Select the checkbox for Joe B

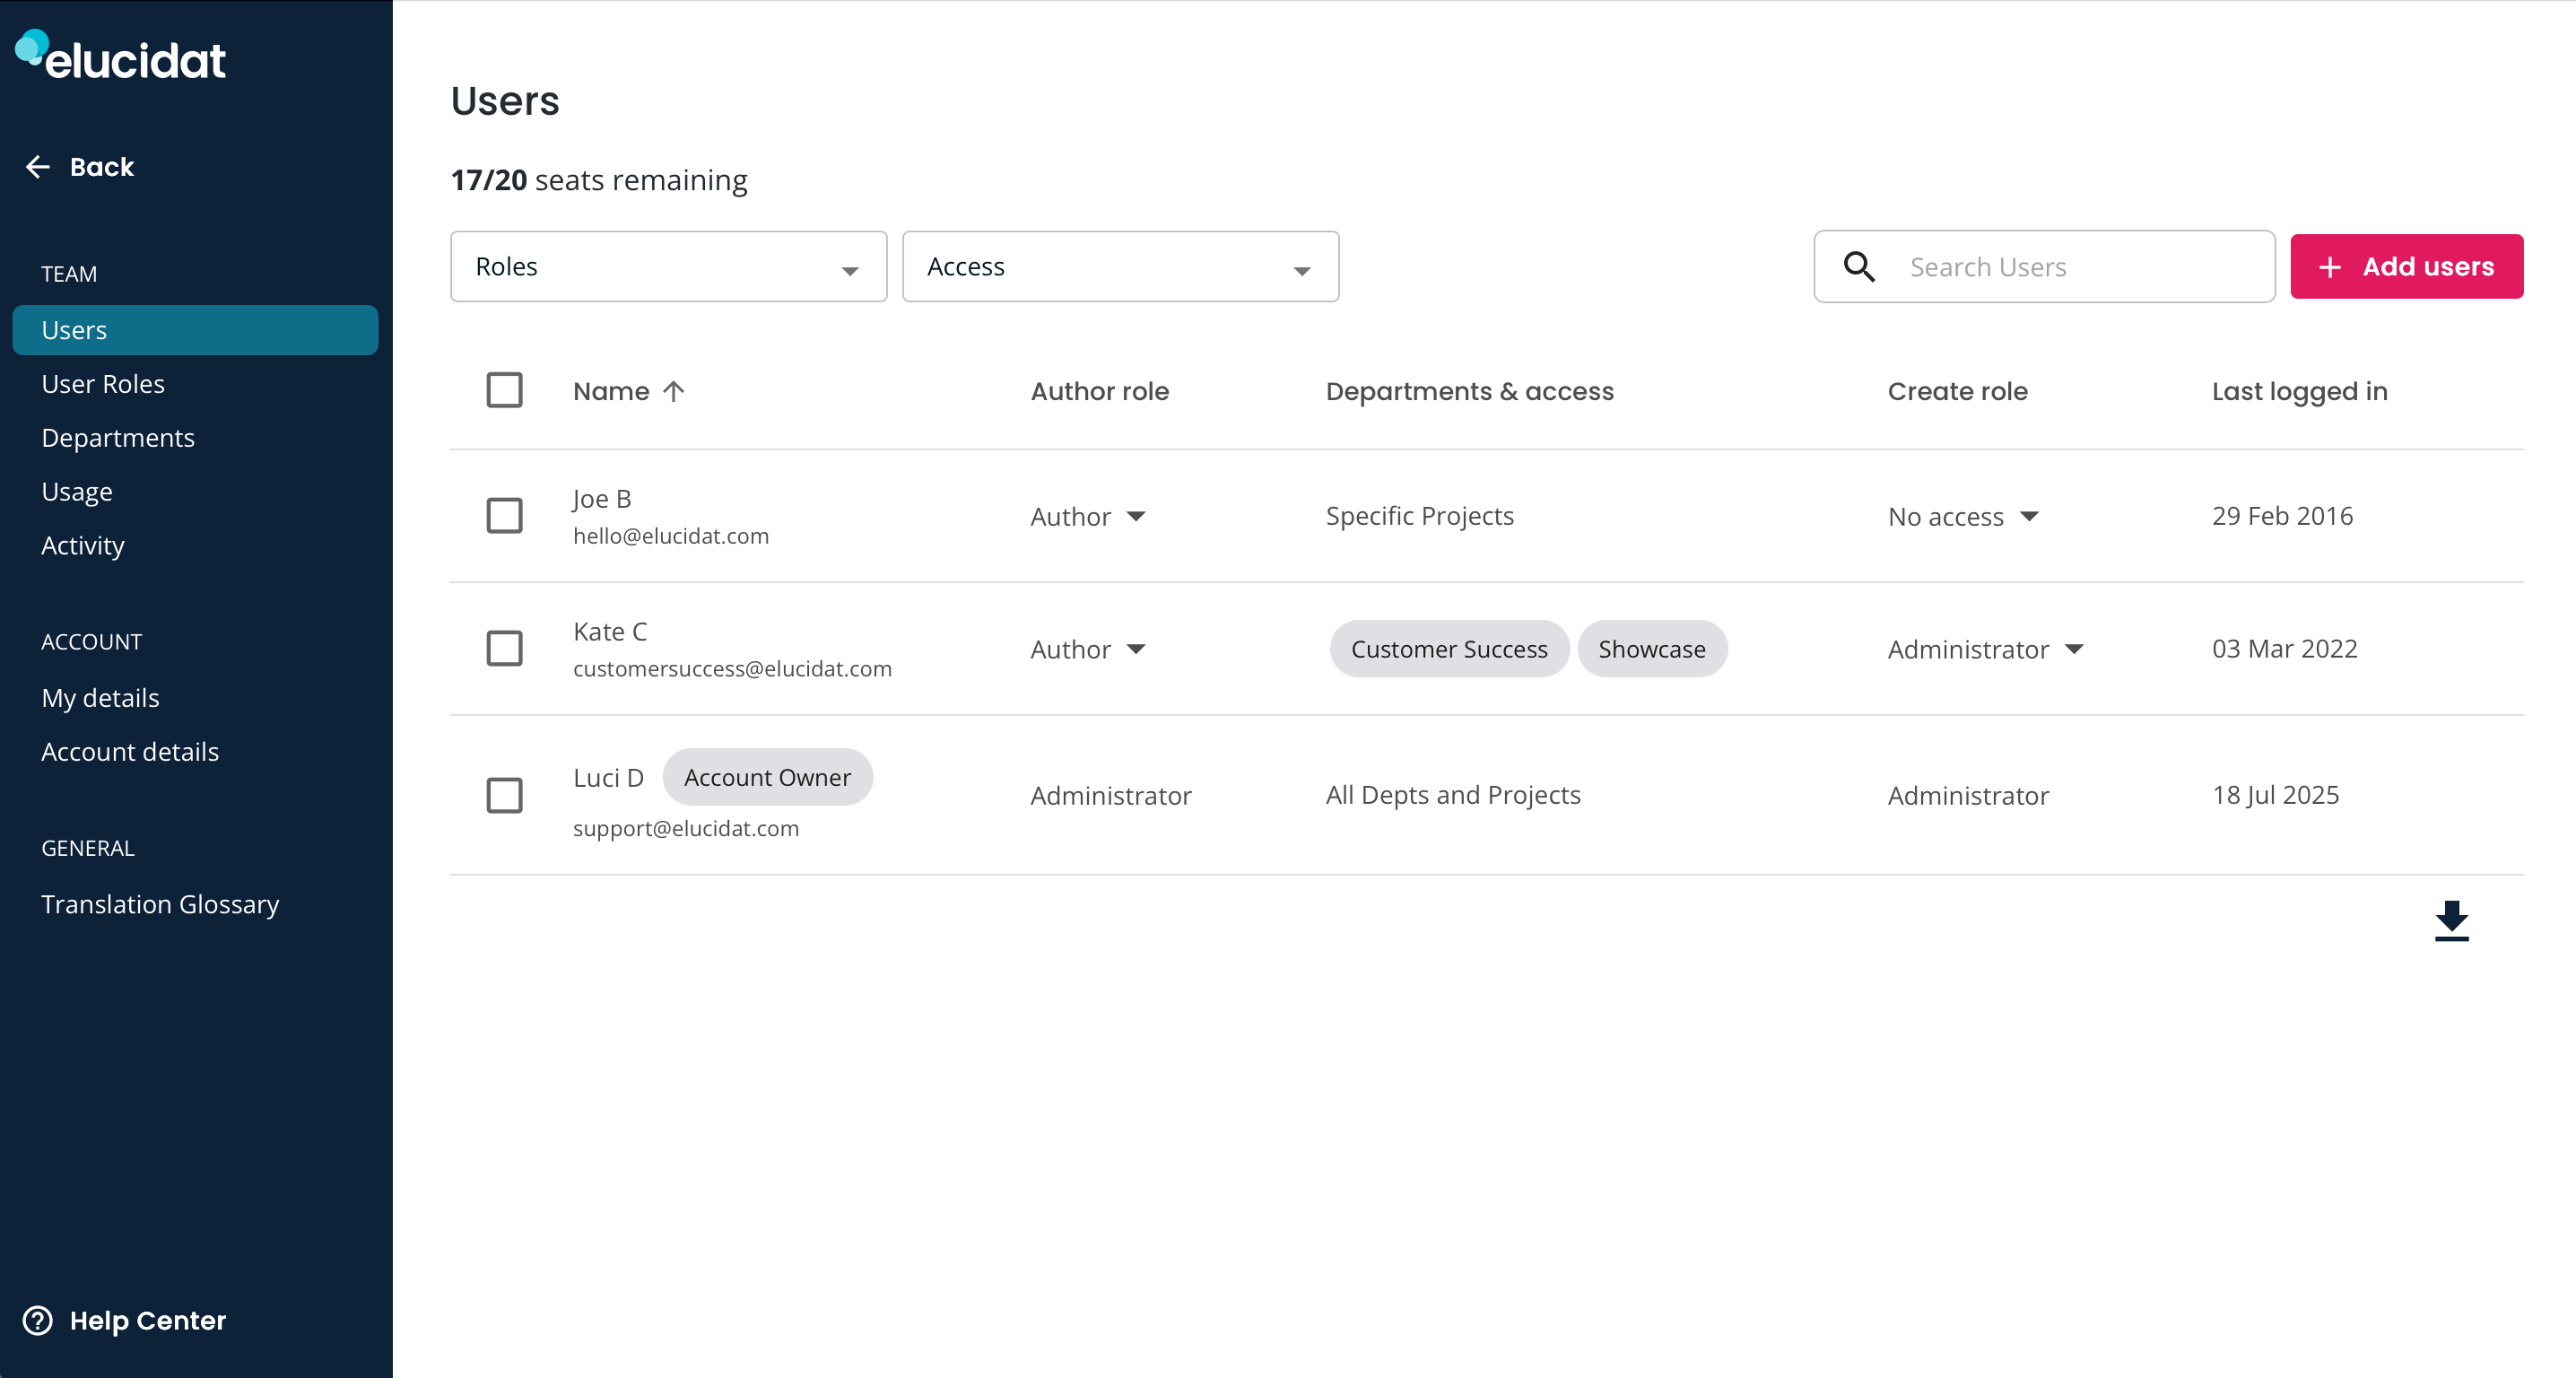[505, 516]
